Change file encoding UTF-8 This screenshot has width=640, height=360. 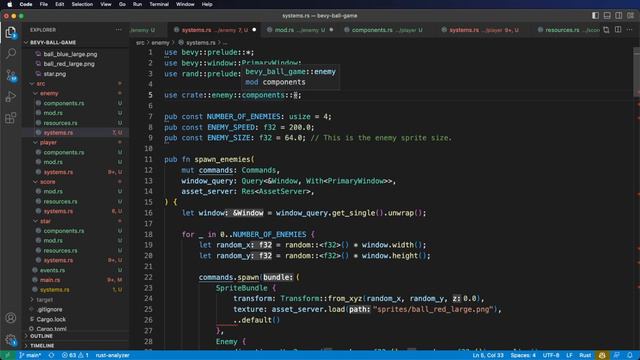[551, 356]
